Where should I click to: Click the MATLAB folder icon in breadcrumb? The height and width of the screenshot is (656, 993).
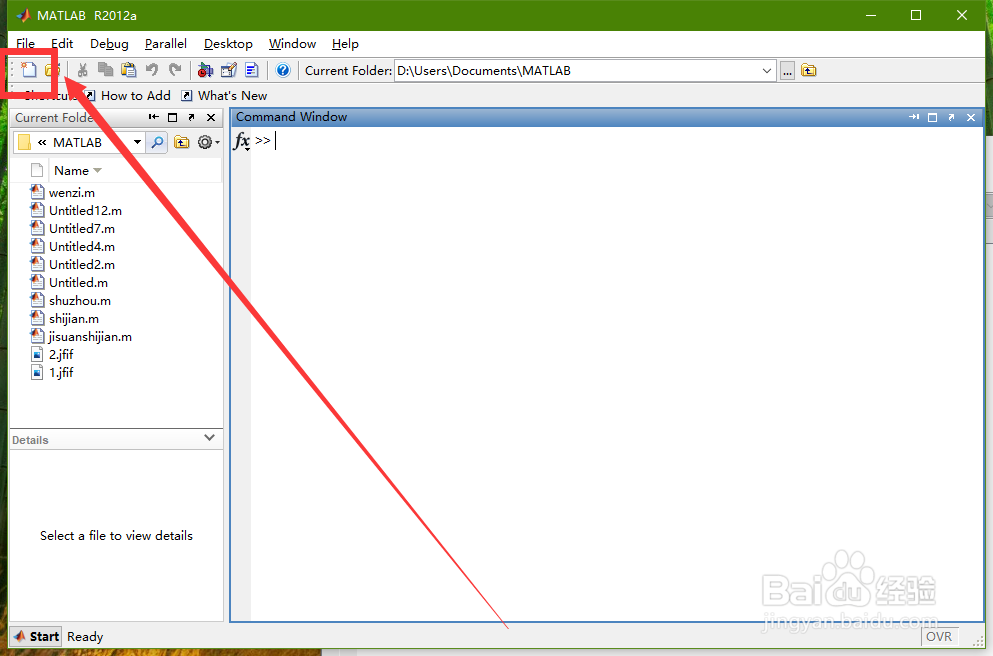(x=24, y=142)
